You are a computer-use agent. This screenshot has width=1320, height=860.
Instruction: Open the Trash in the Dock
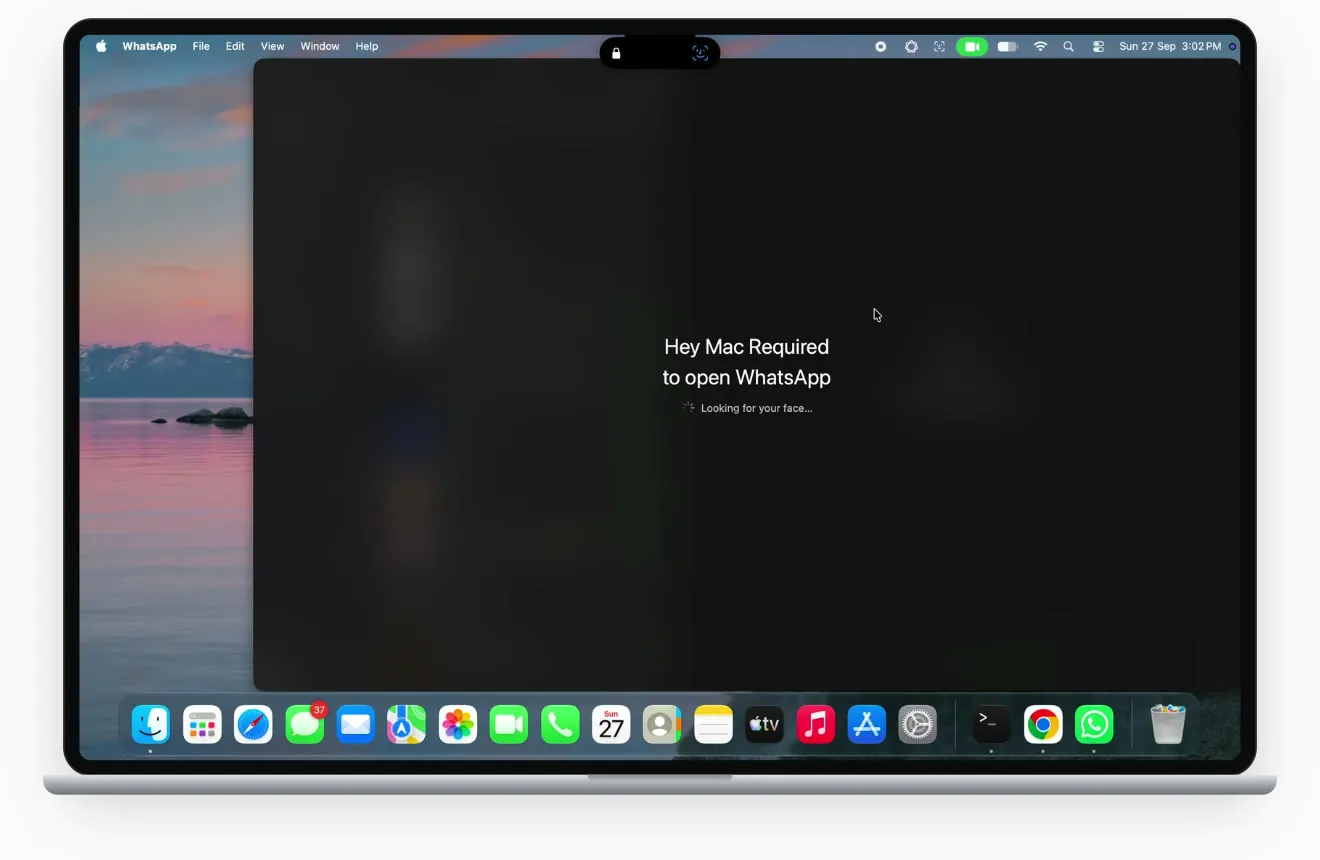[1167, 725]
